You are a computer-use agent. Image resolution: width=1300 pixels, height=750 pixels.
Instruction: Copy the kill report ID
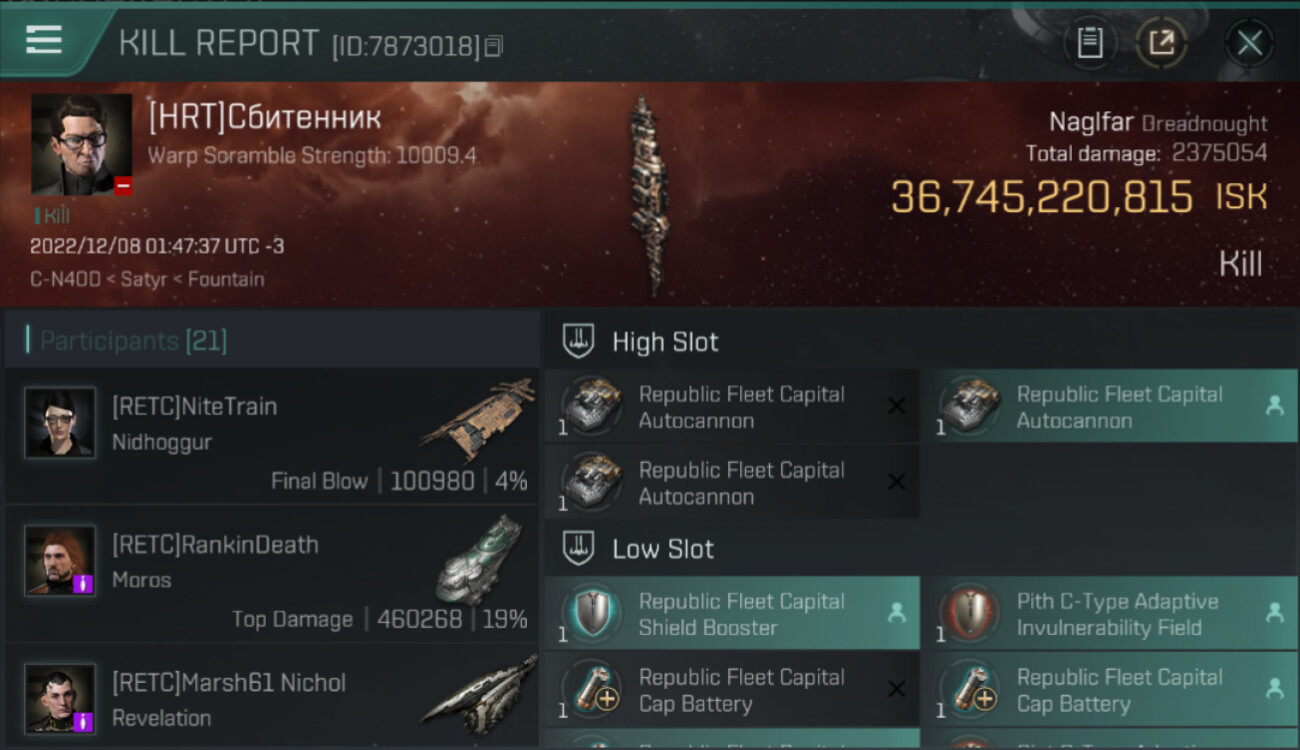tap(493, 46)
